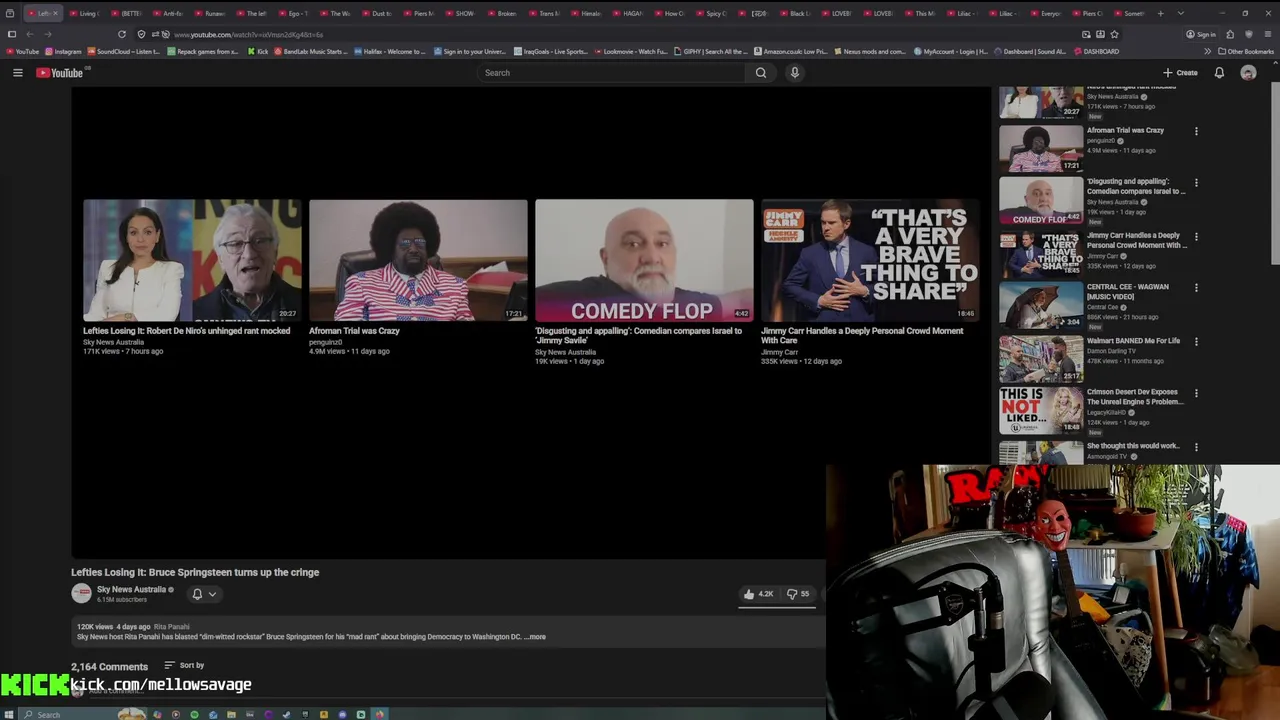Open options for She thought this would work
The width and height of the screenshot is (1280, 720).
1196,447
